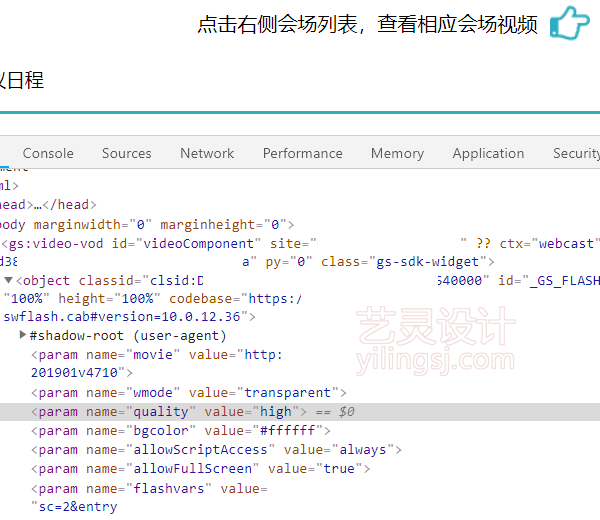
Task: Click the "true" allowFullScreen value
Action: [339, 469]
